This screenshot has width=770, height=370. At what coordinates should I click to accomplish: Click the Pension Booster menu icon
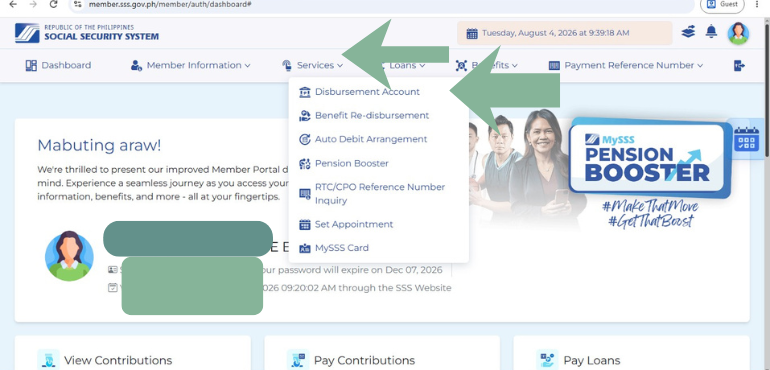[x=305, y=164]
